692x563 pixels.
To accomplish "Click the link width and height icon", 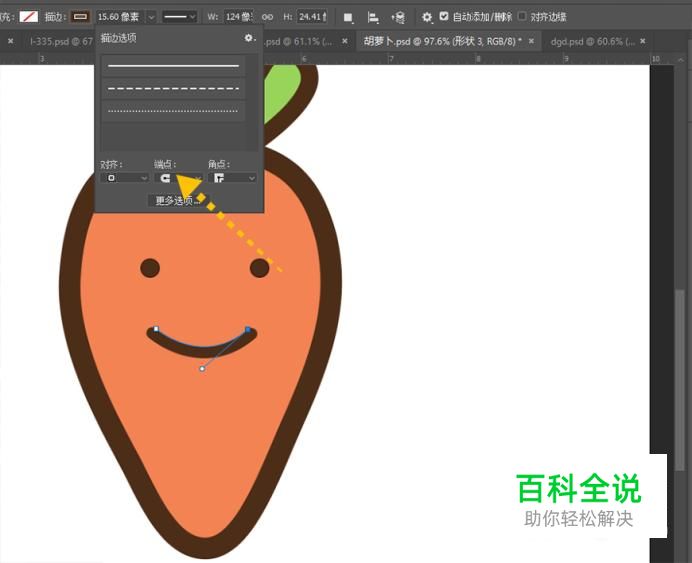I will 267,17.
